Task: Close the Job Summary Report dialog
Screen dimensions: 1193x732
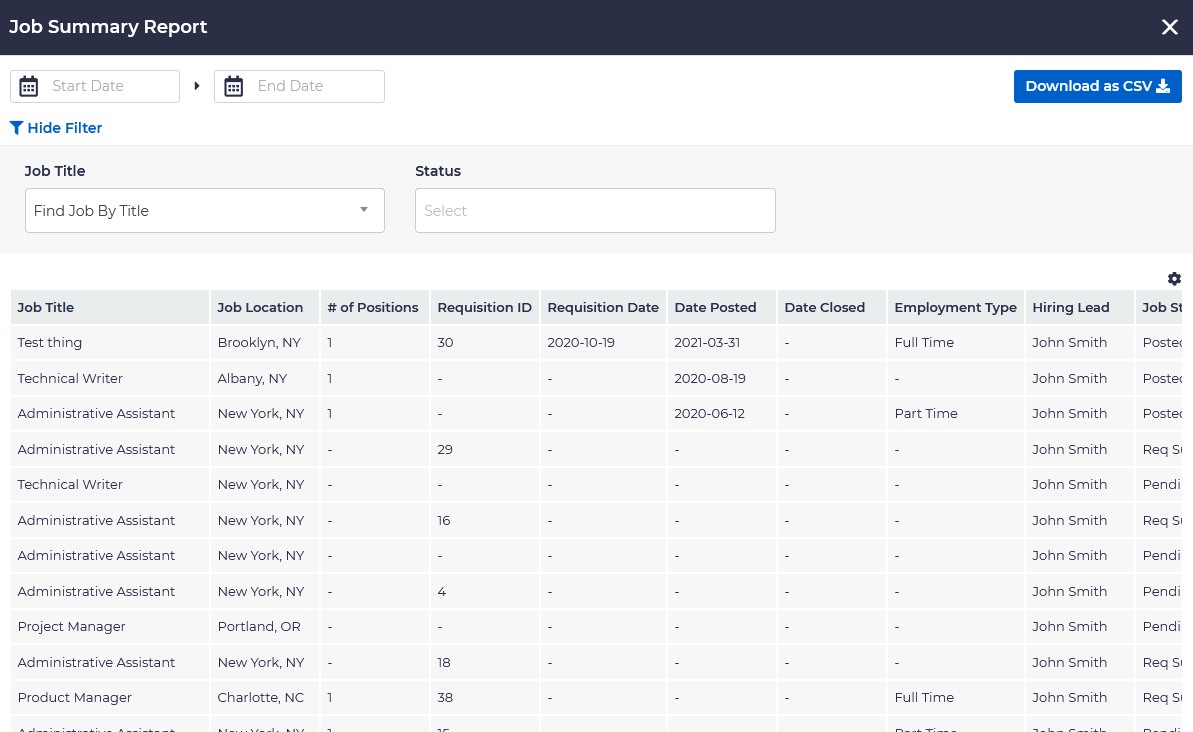Action: click(1169, 27)
